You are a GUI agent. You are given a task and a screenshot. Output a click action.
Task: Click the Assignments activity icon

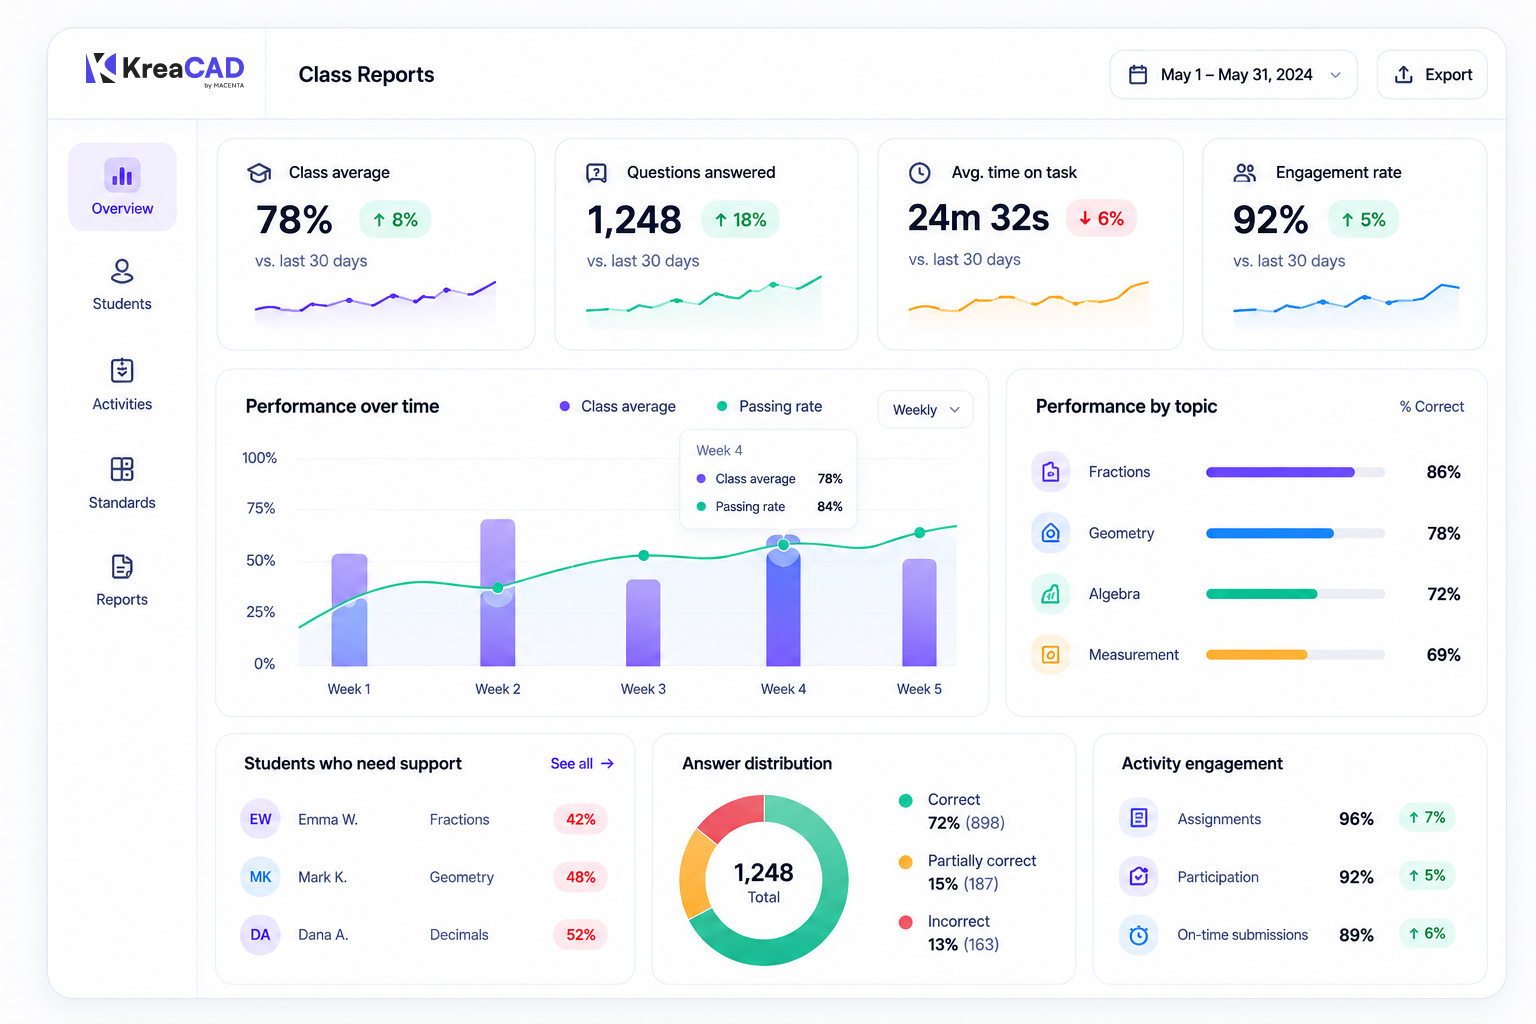1138,818
